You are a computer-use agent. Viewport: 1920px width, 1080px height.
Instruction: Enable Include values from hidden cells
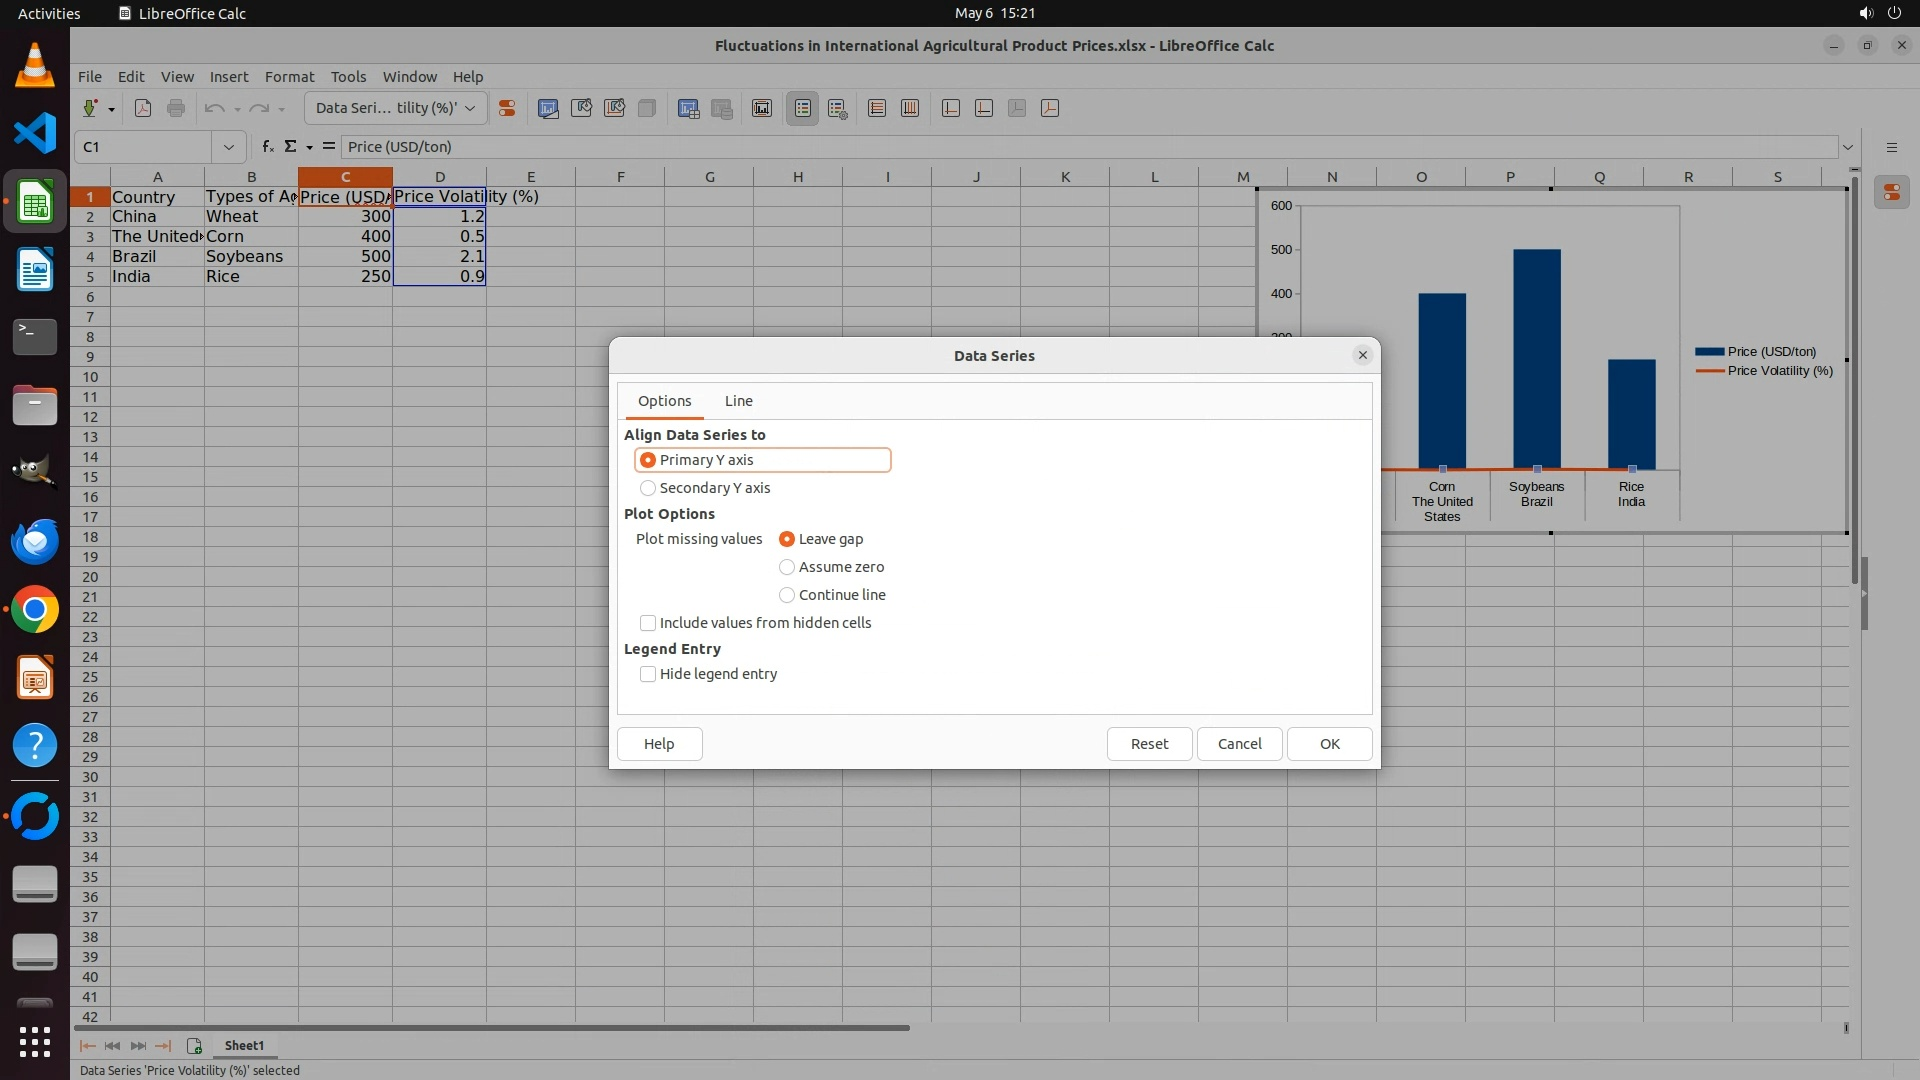648,623
